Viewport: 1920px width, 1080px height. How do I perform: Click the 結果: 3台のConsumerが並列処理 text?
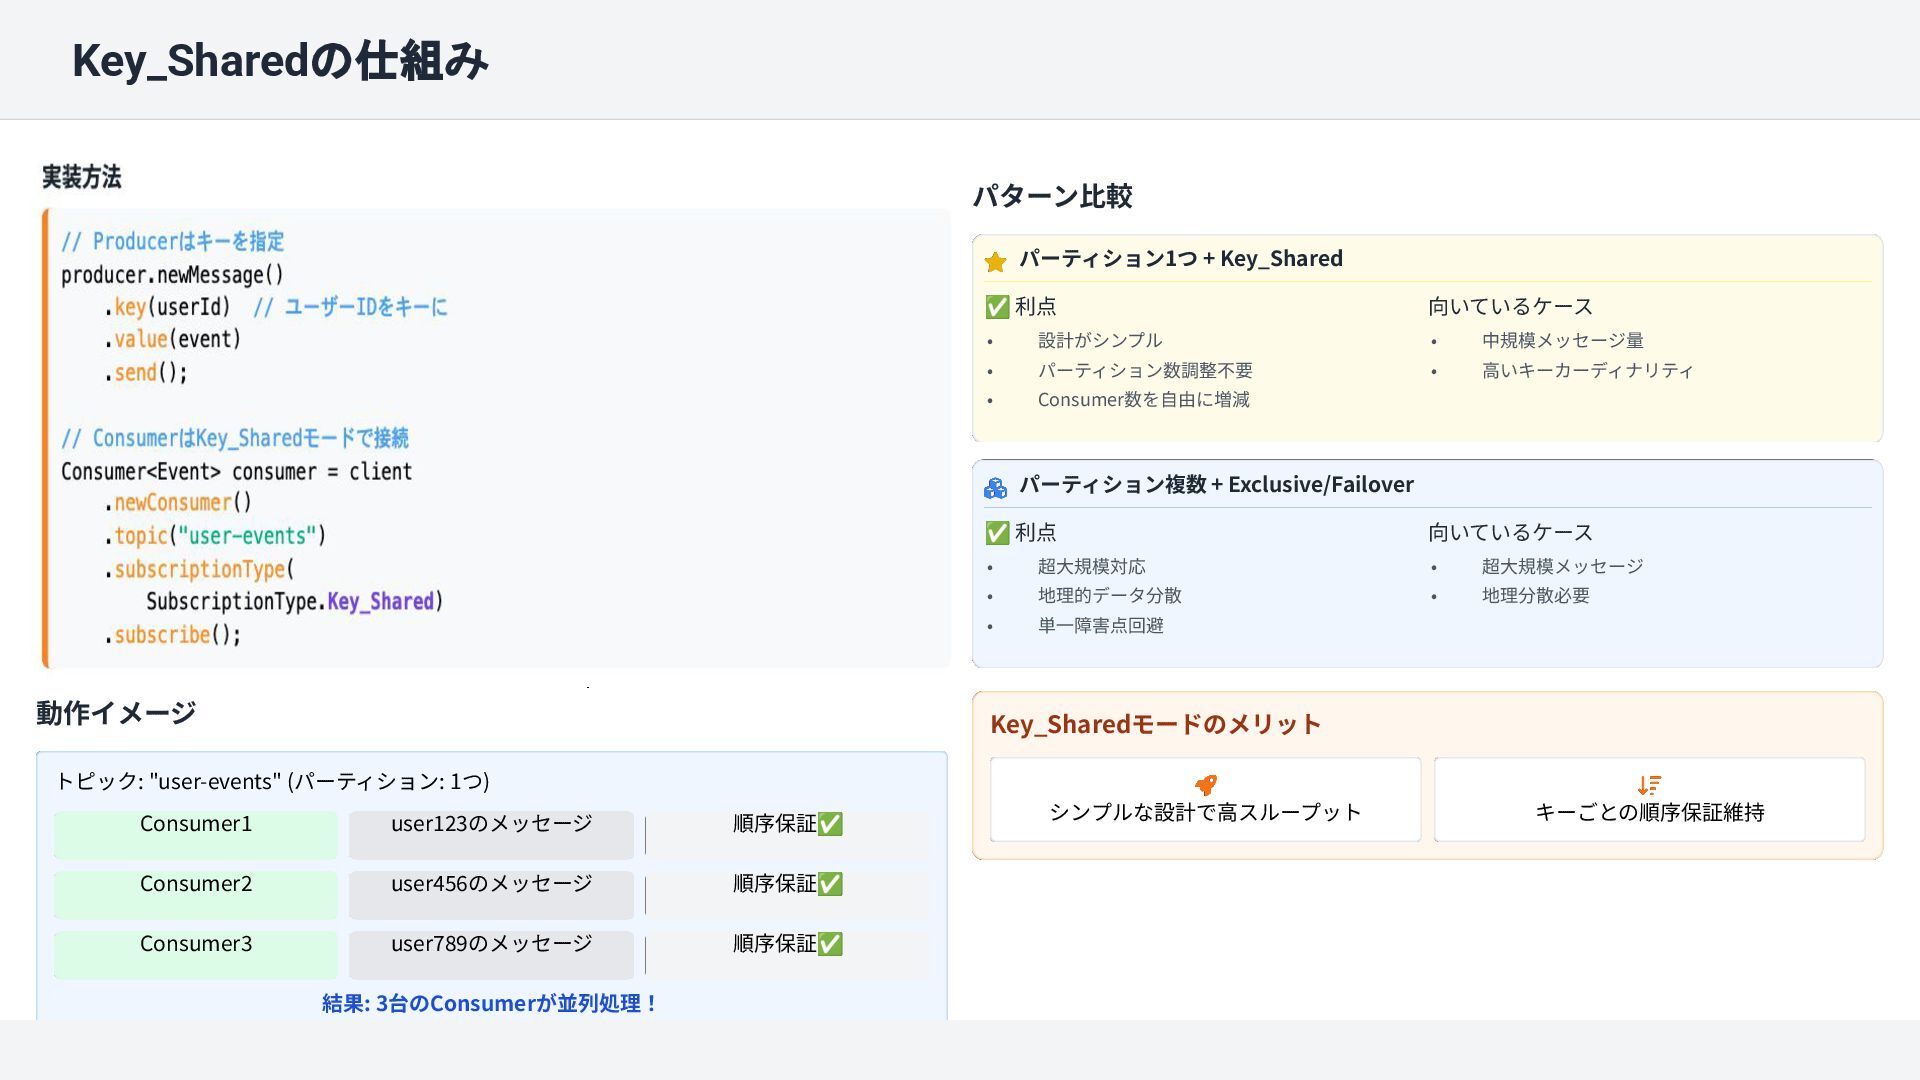tap(489, 1003)
